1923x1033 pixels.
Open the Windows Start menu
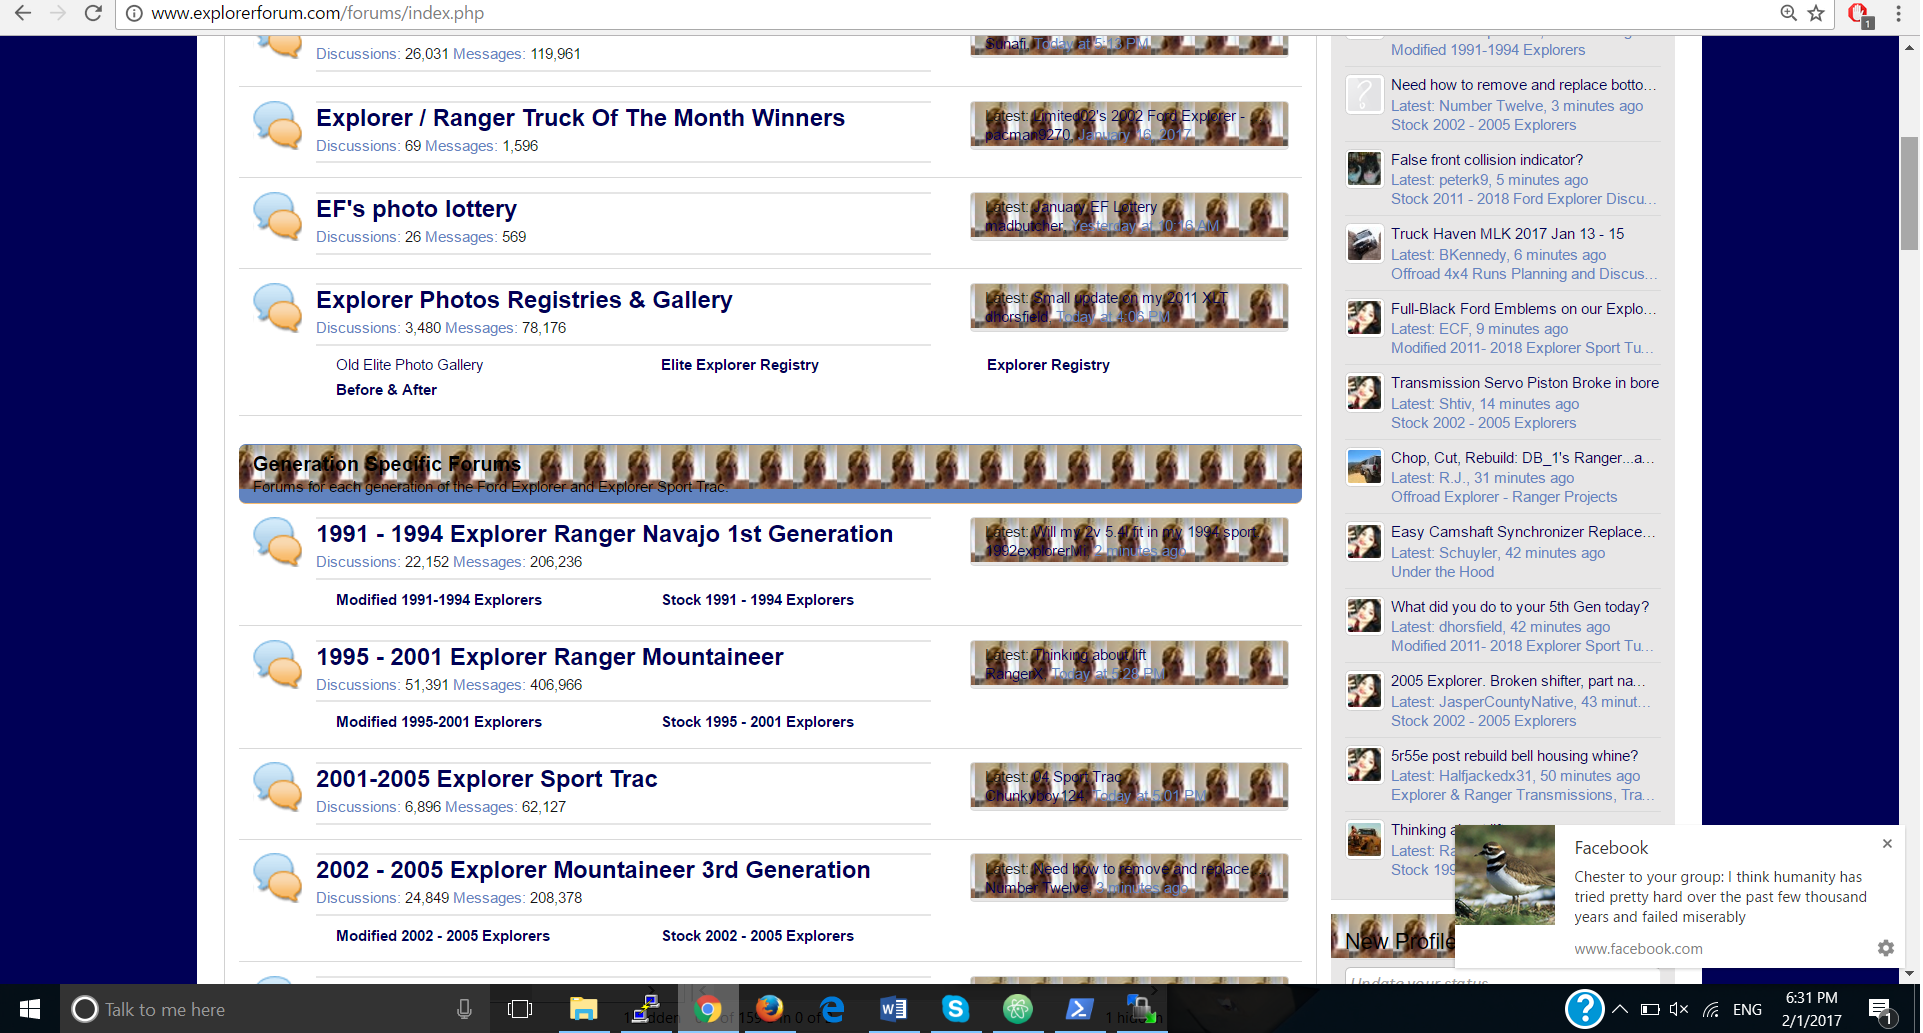[30, 1009]
